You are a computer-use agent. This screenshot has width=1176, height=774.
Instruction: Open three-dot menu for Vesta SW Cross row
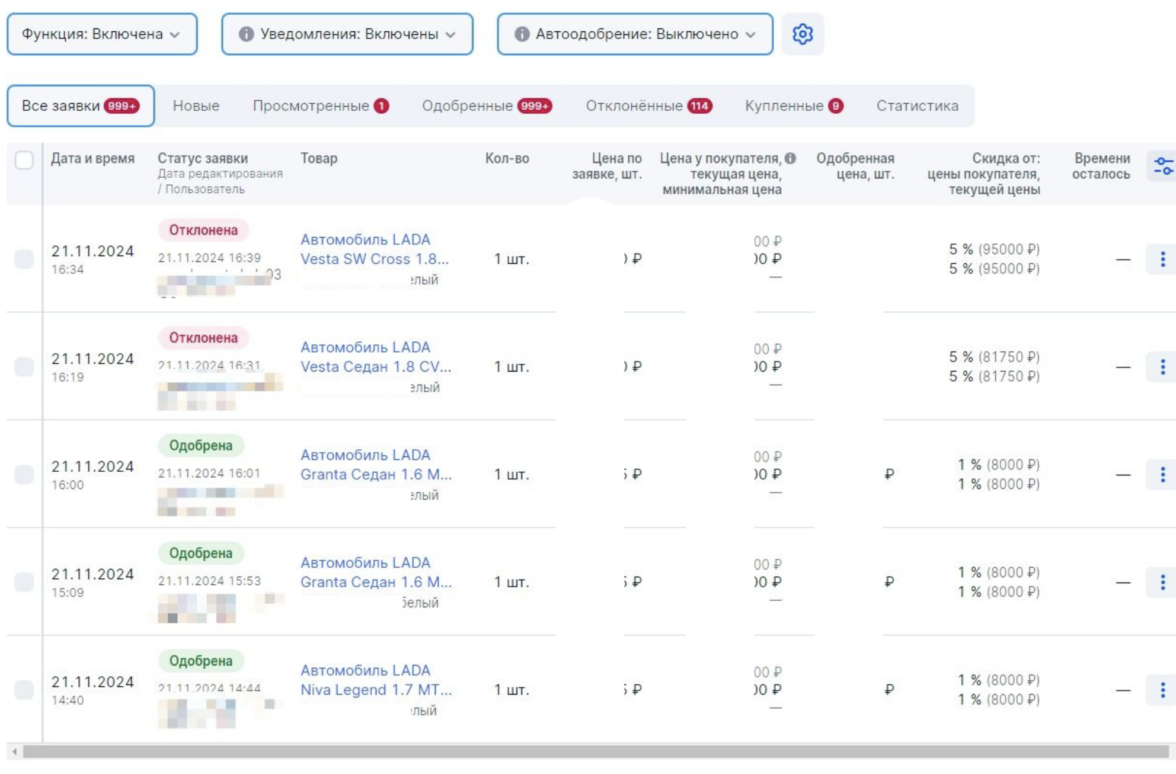[x=1161, y=260]
